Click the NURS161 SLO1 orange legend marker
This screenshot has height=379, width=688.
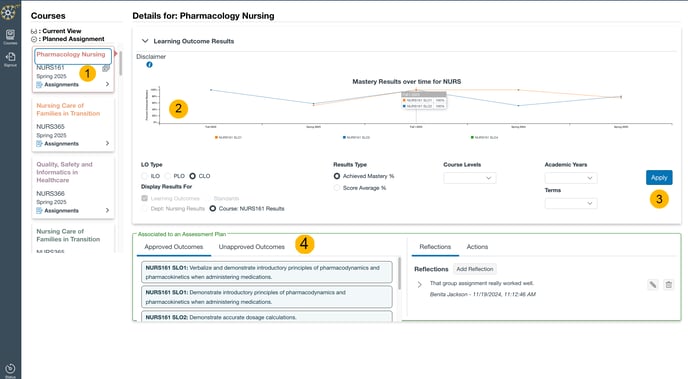(216, 137)
